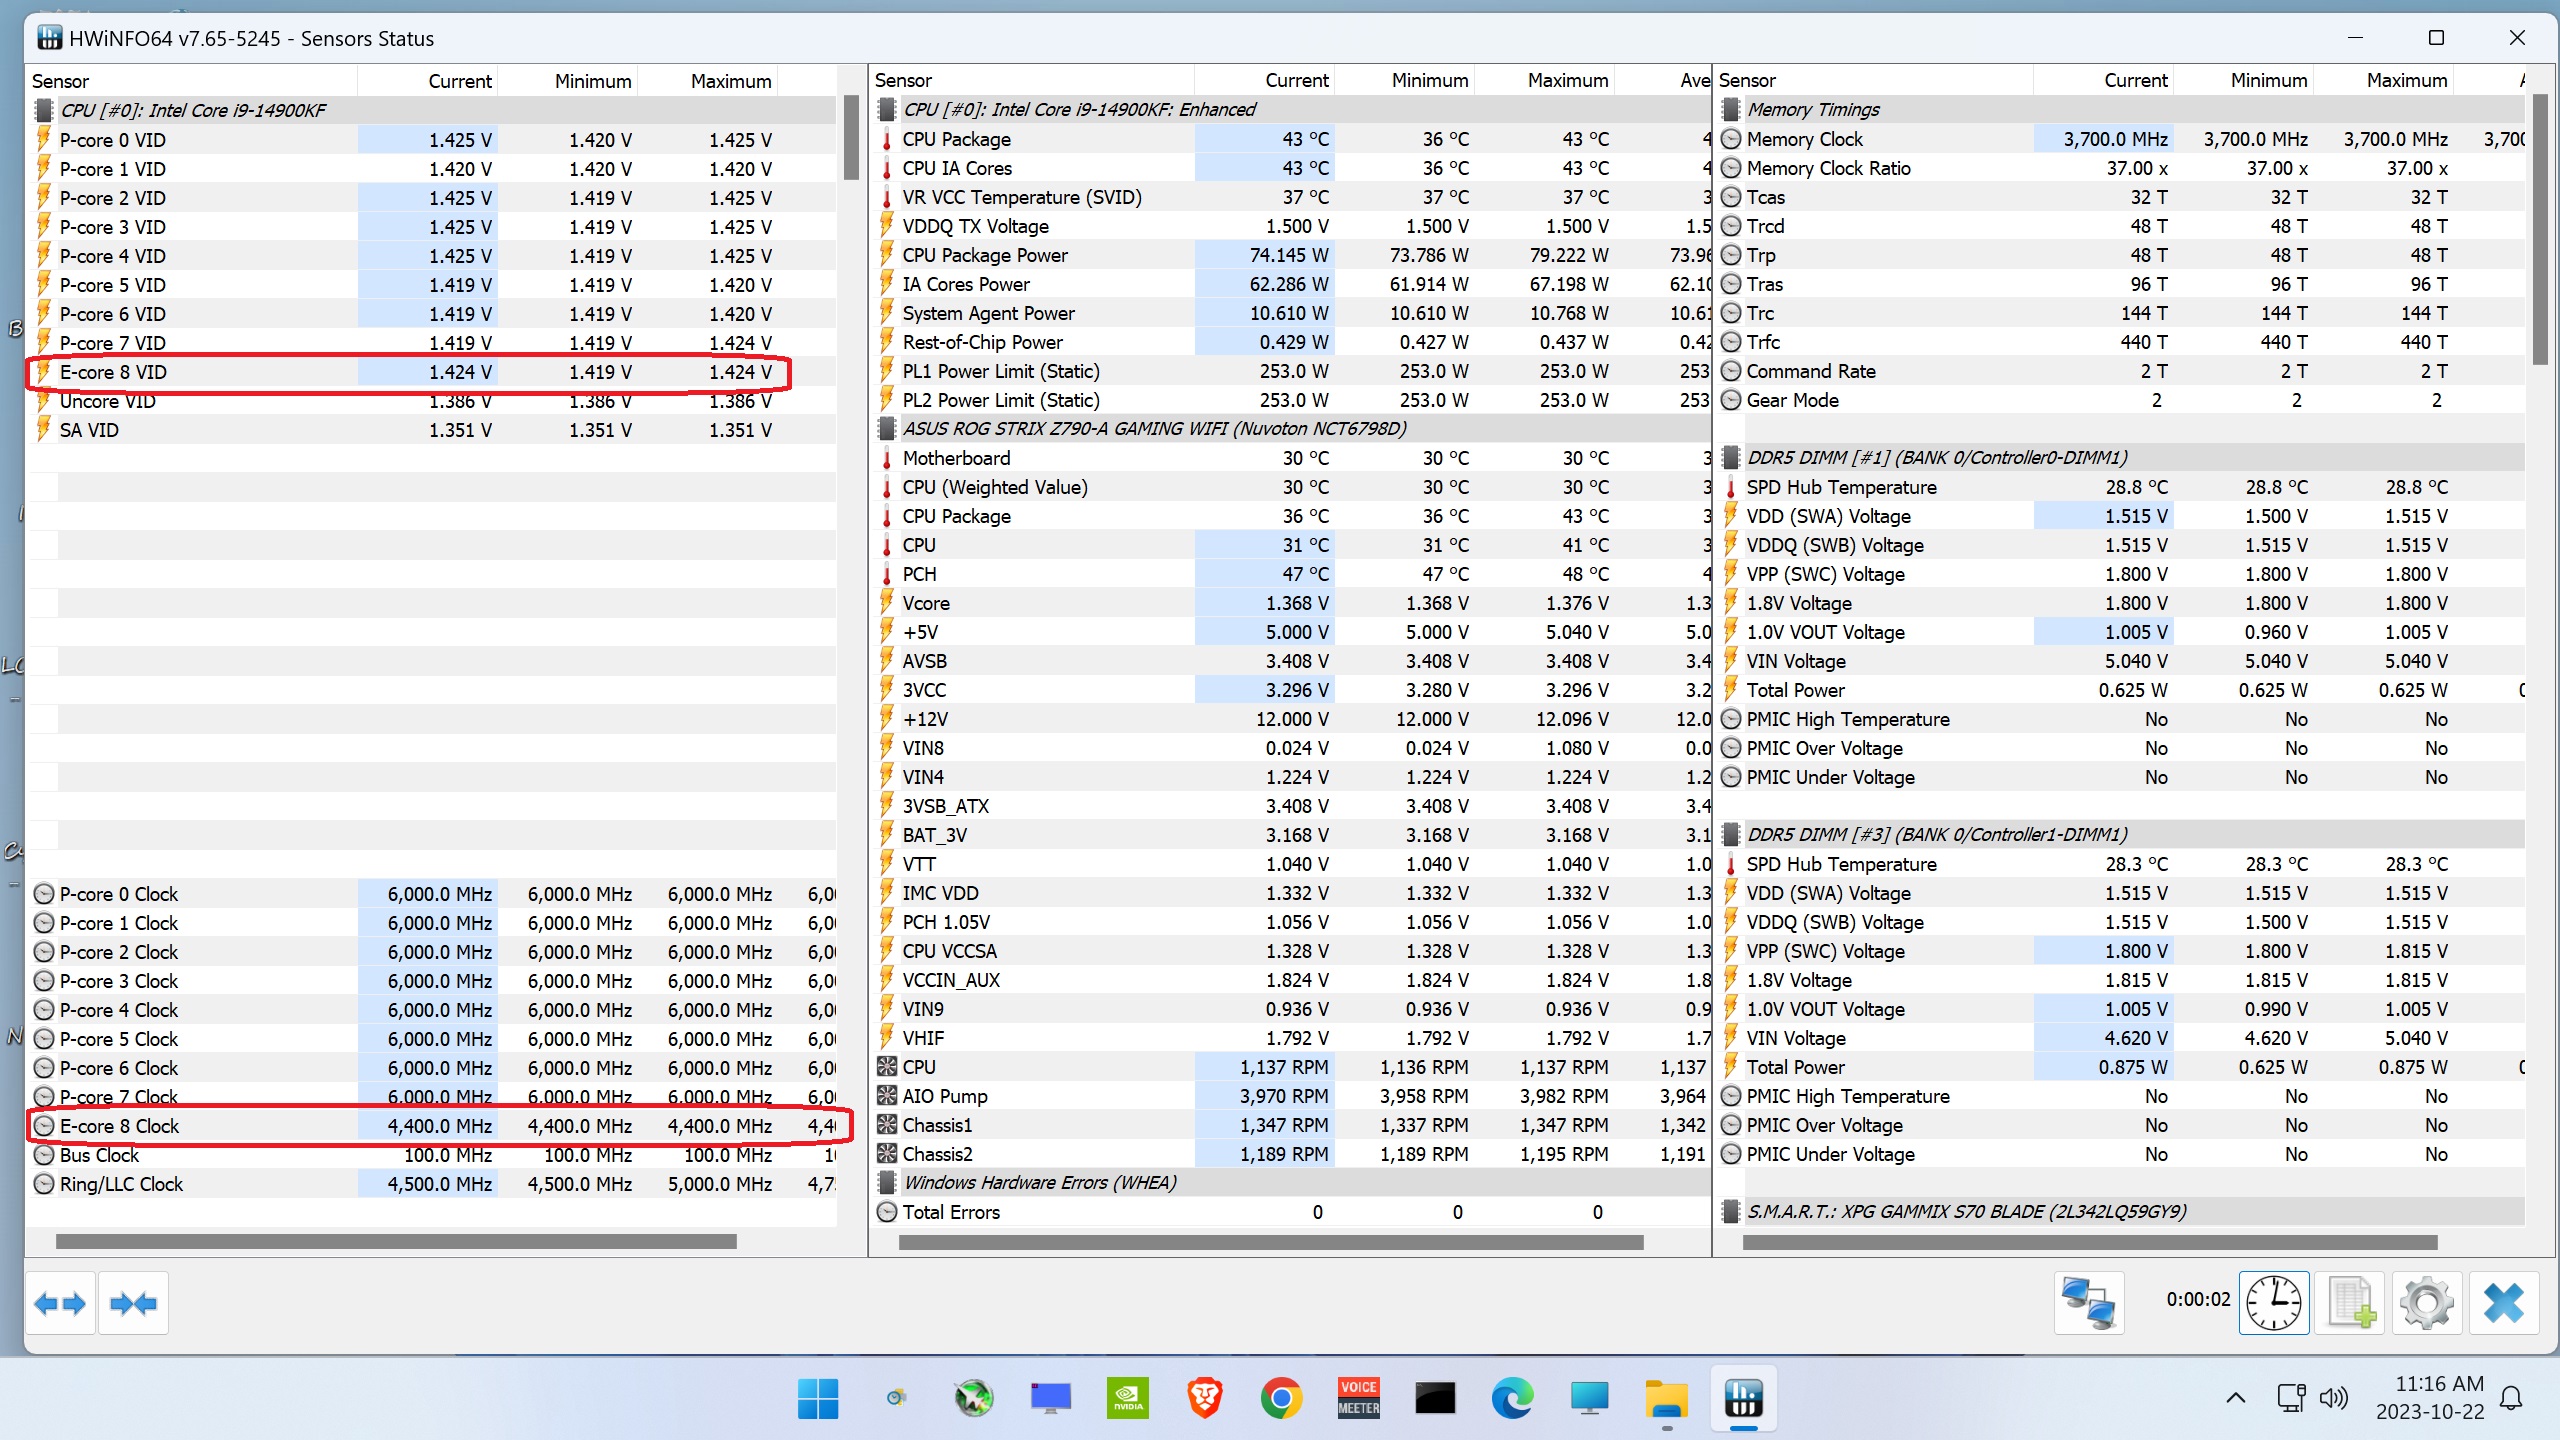Select the Total Errors row

1292,1212
